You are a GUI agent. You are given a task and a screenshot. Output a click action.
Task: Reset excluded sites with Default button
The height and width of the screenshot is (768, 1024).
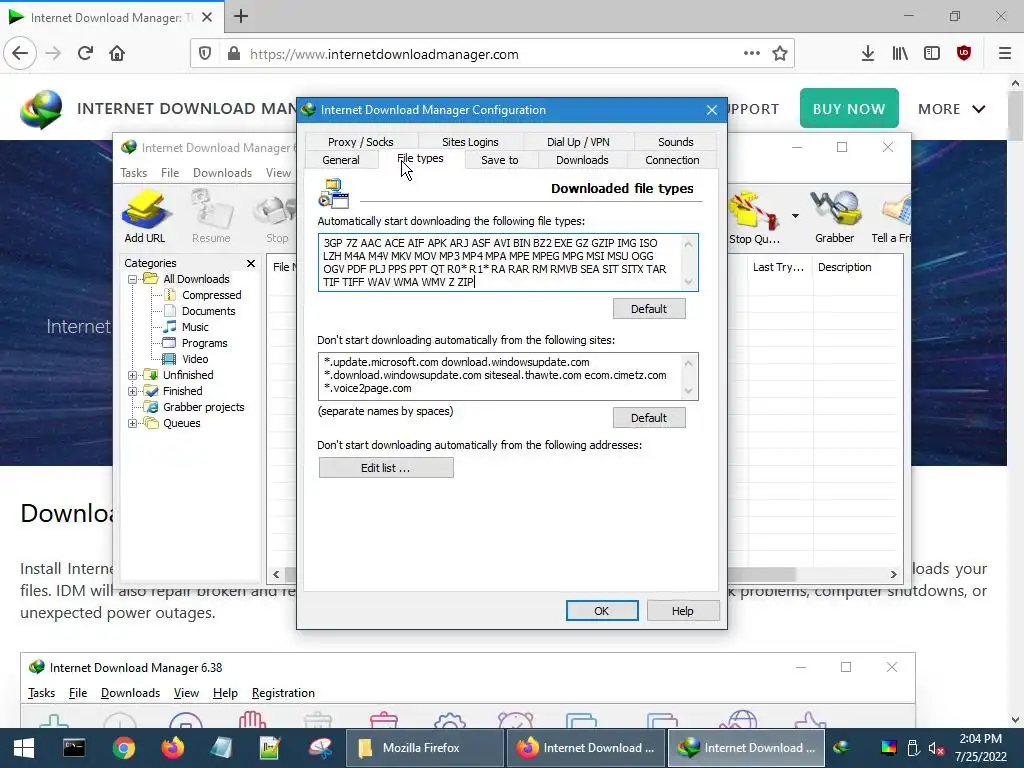click(x=649, y=418)
